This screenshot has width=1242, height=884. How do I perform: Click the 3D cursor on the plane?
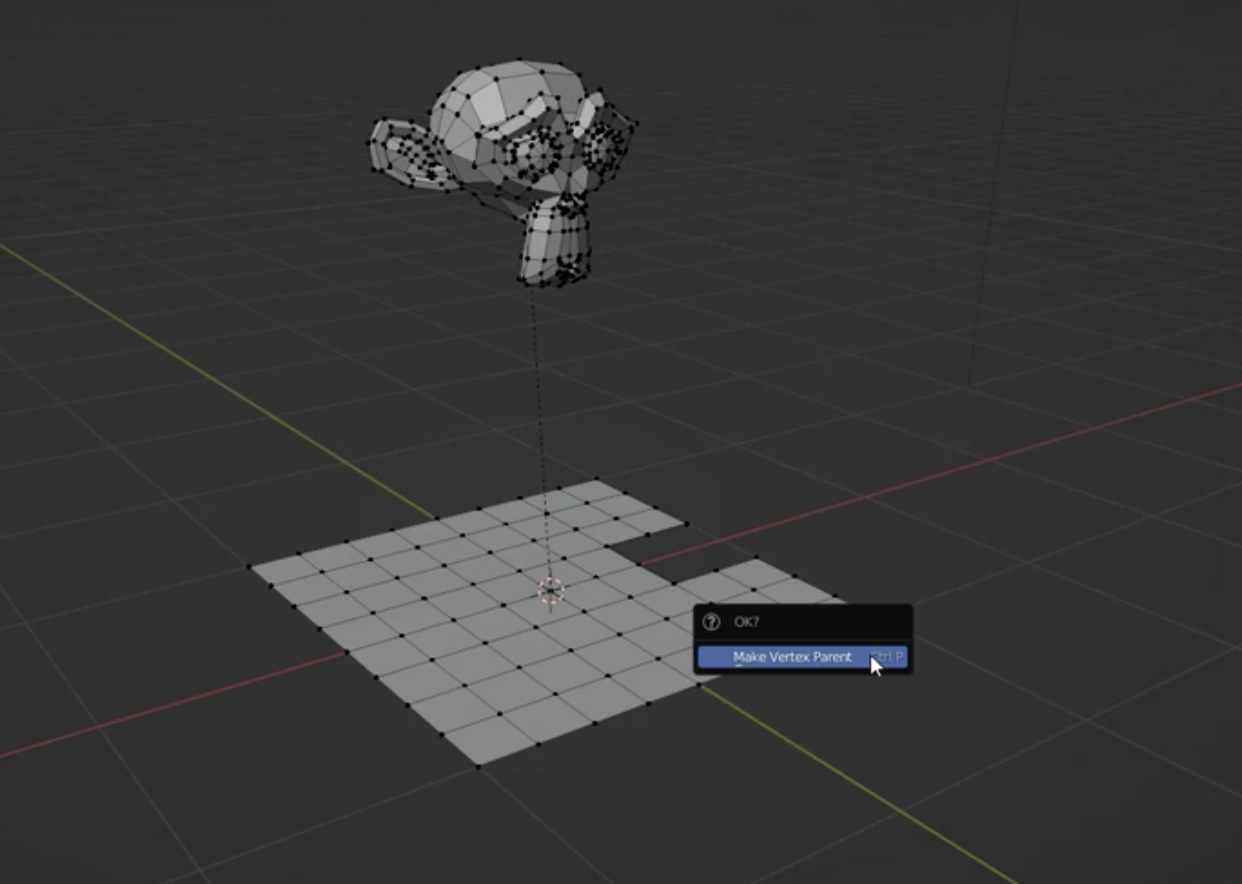pyautogui.click(x=551, y=591)
